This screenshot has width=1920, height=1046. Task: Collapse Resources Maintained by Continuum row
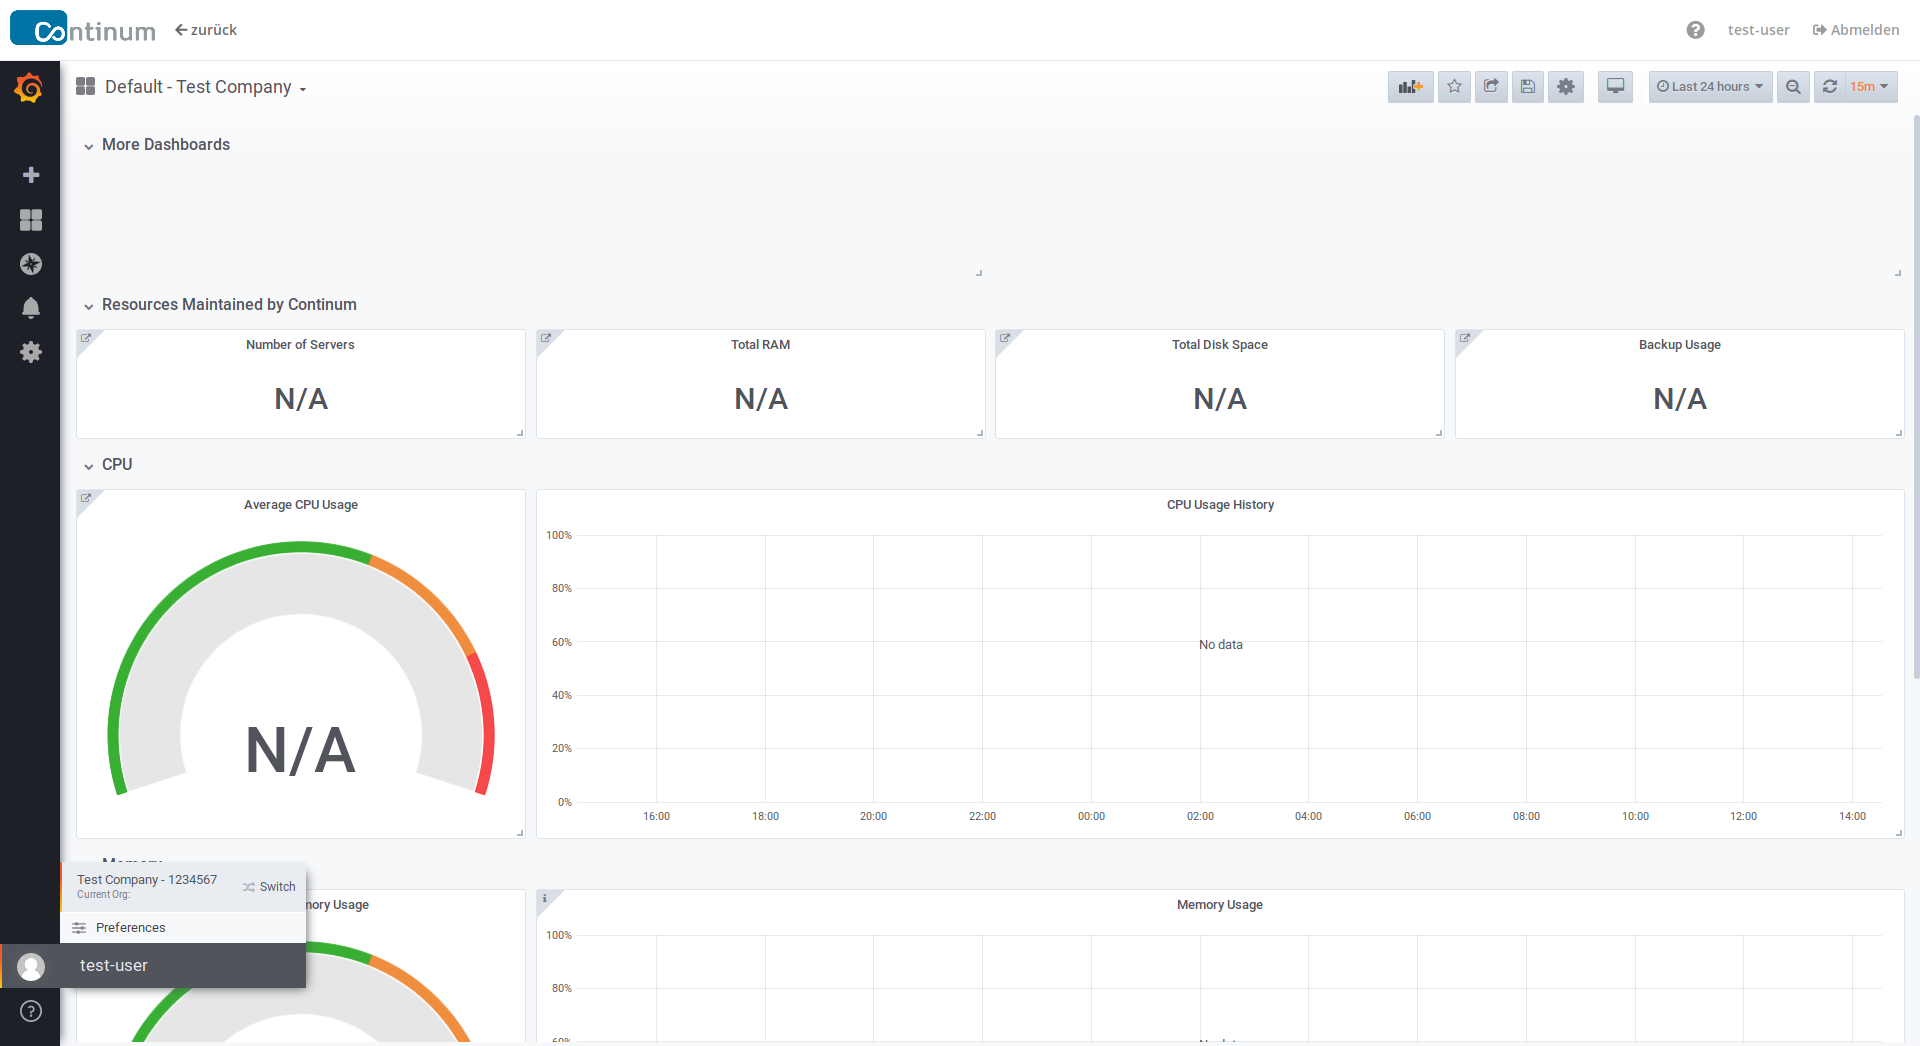click(220, 304)
